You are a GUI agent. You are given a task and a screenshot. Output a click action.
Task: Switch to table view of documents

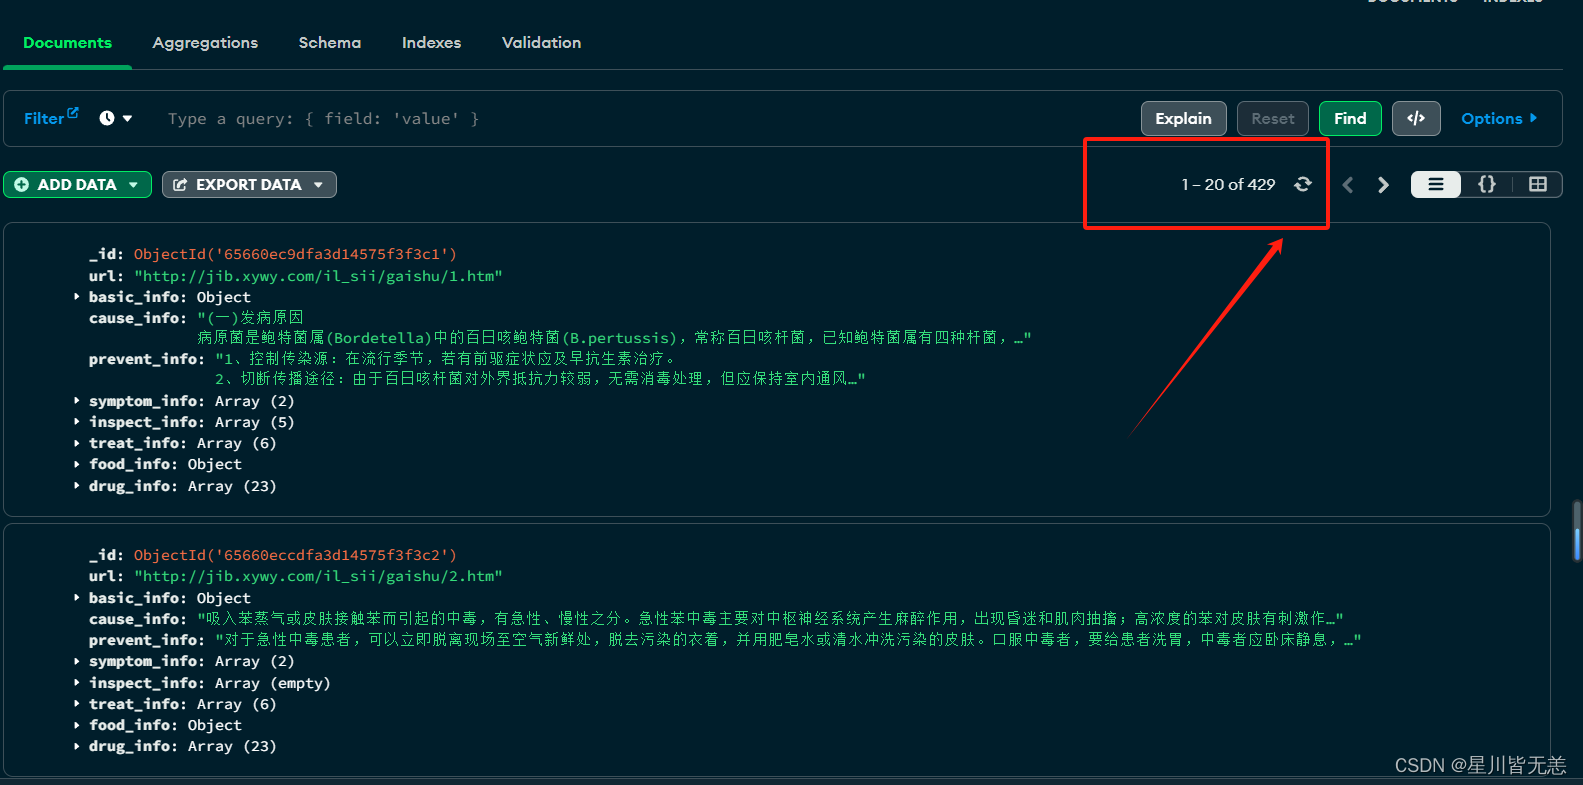(x=1537, y=184)
